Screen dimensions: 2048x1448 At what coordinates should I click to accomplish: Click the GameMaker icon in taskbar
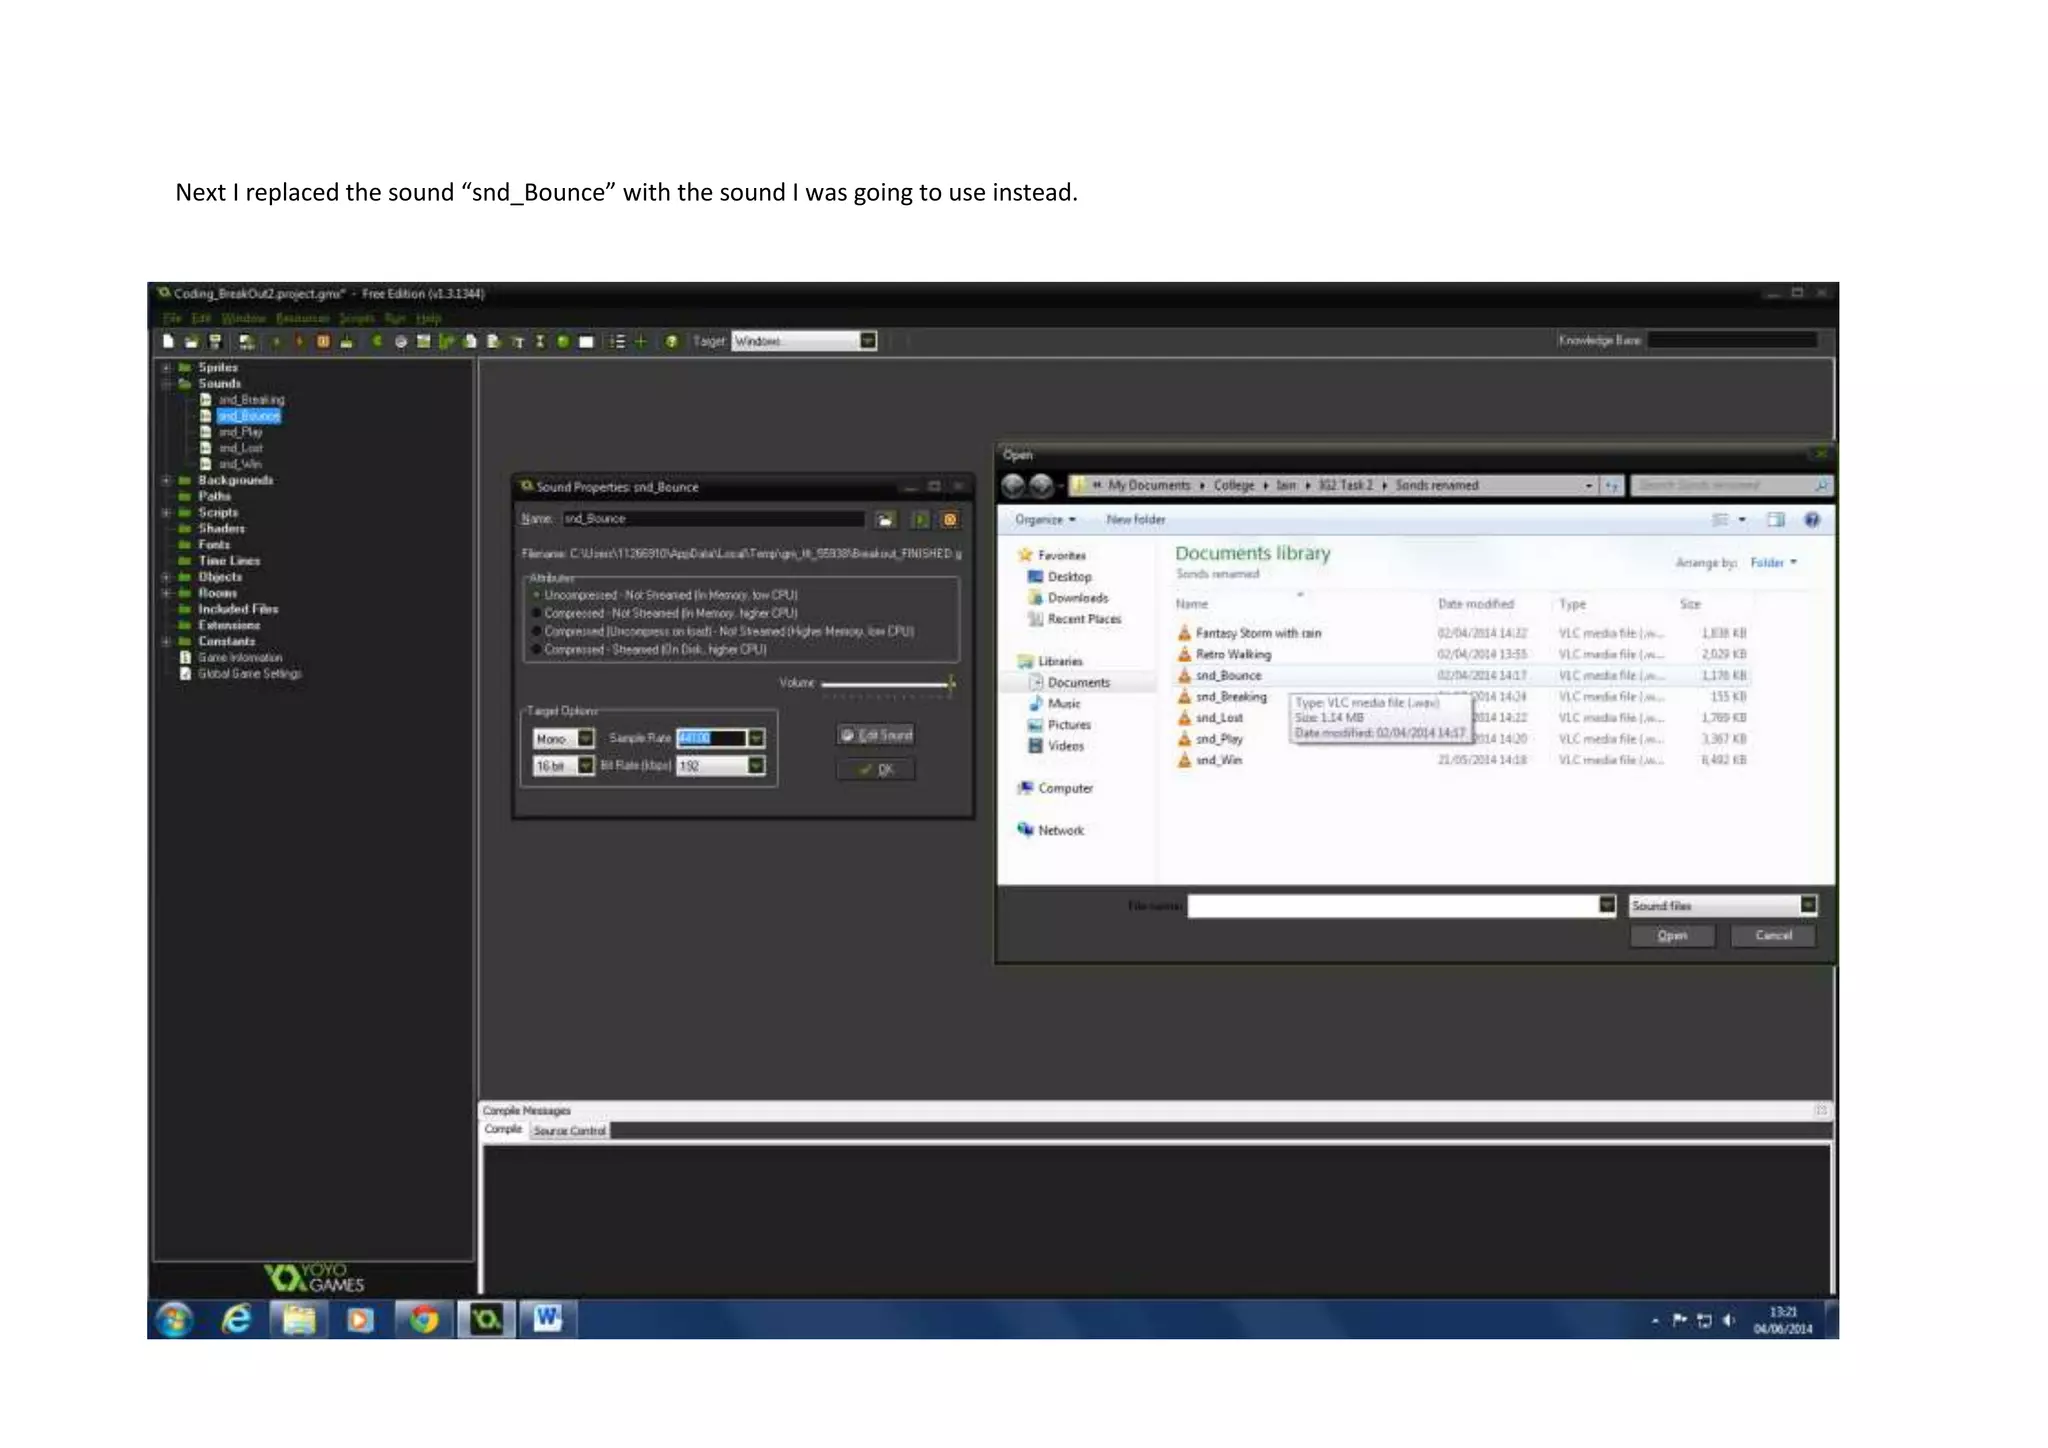(486, 1320)
